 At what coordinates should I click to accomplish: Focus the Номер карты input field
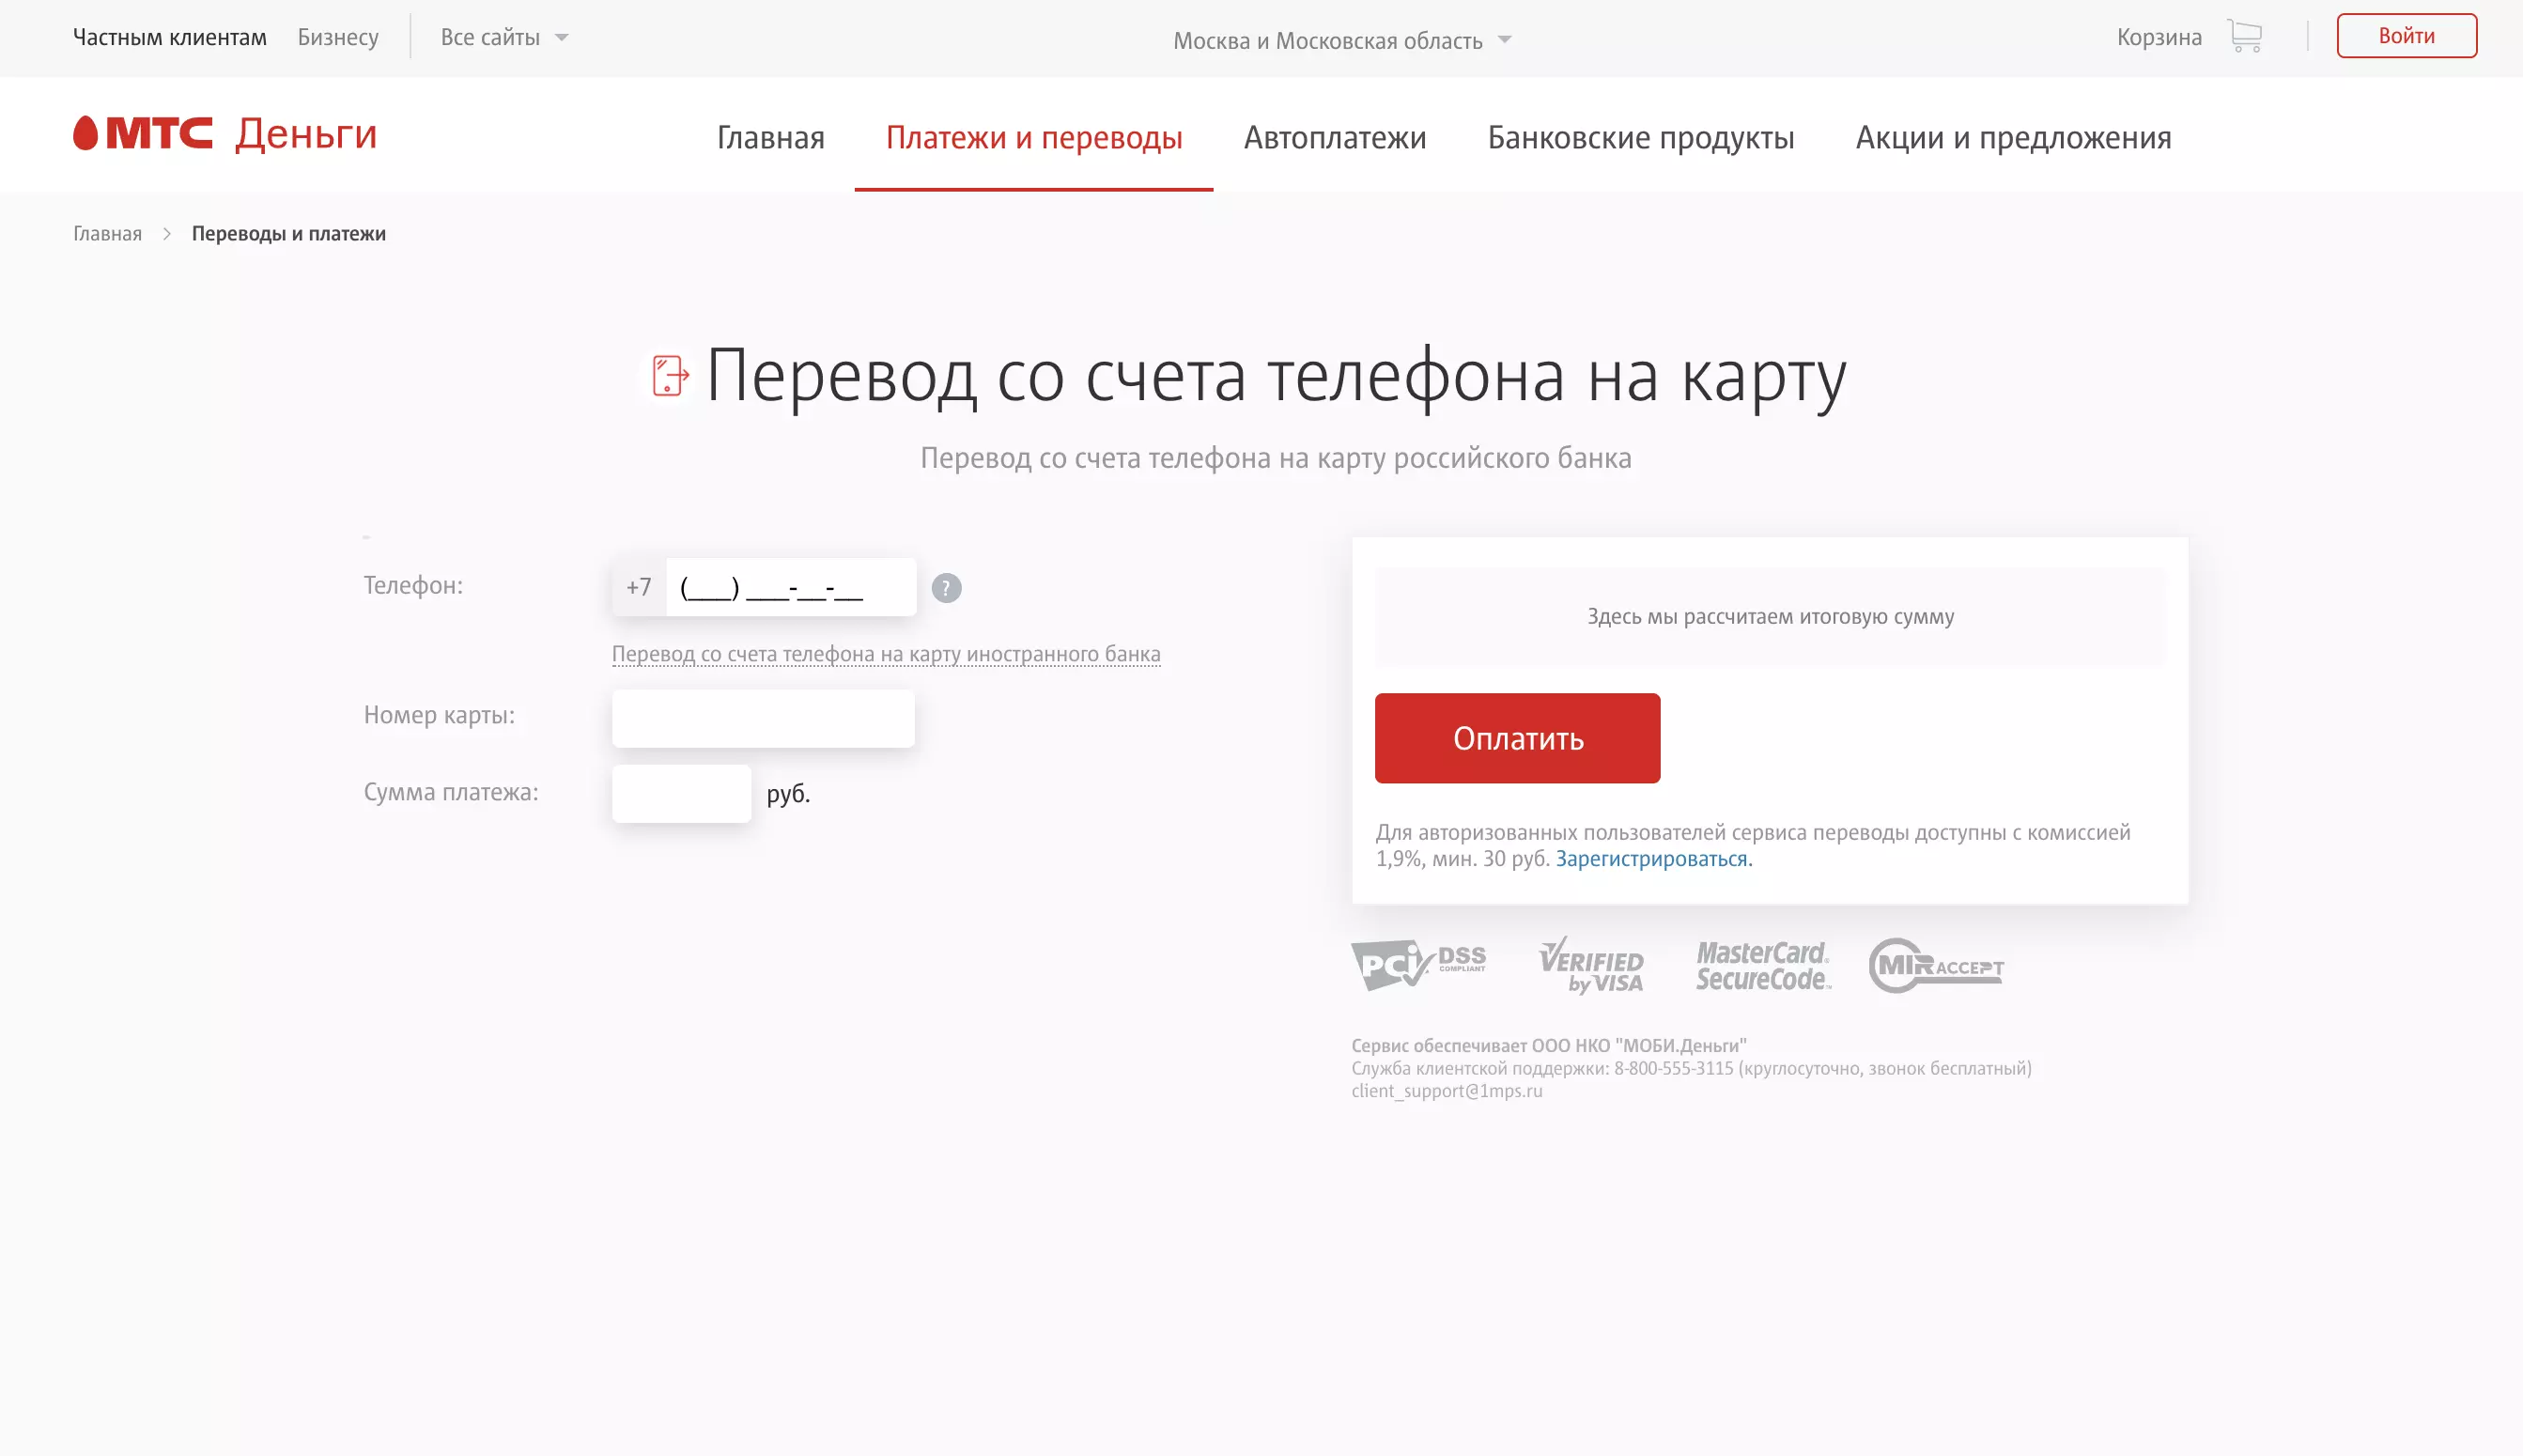click(x=763, y=718)
